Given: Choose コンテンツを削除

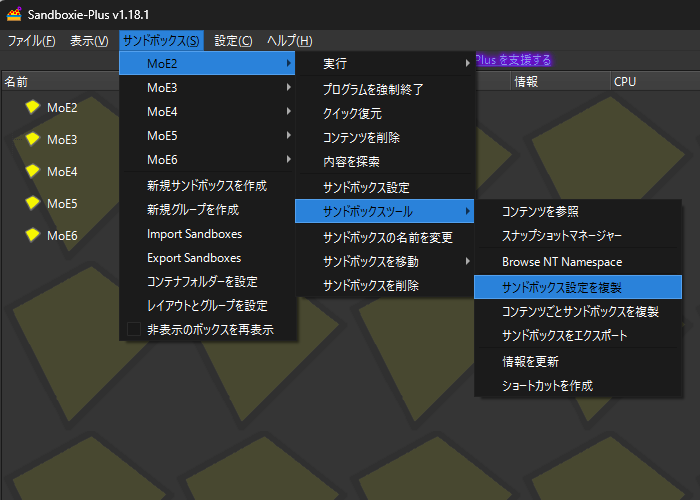Looking at the screenshot, I should click(385, 138).
